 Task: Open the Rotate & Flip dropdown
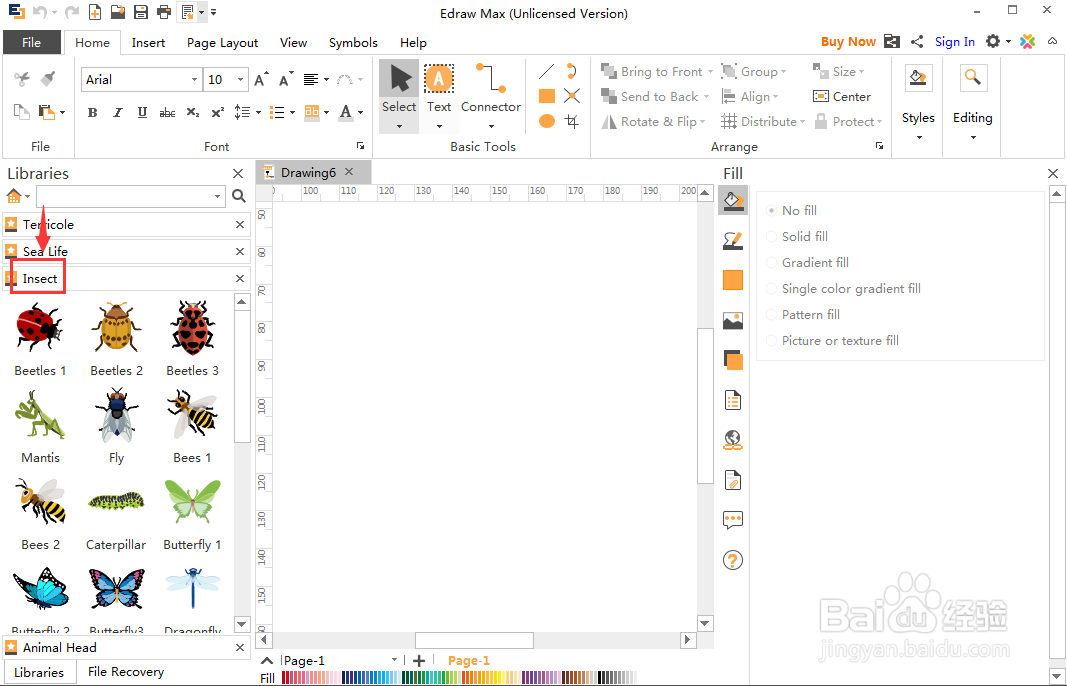pyautogui.click(x=703, y=122)
